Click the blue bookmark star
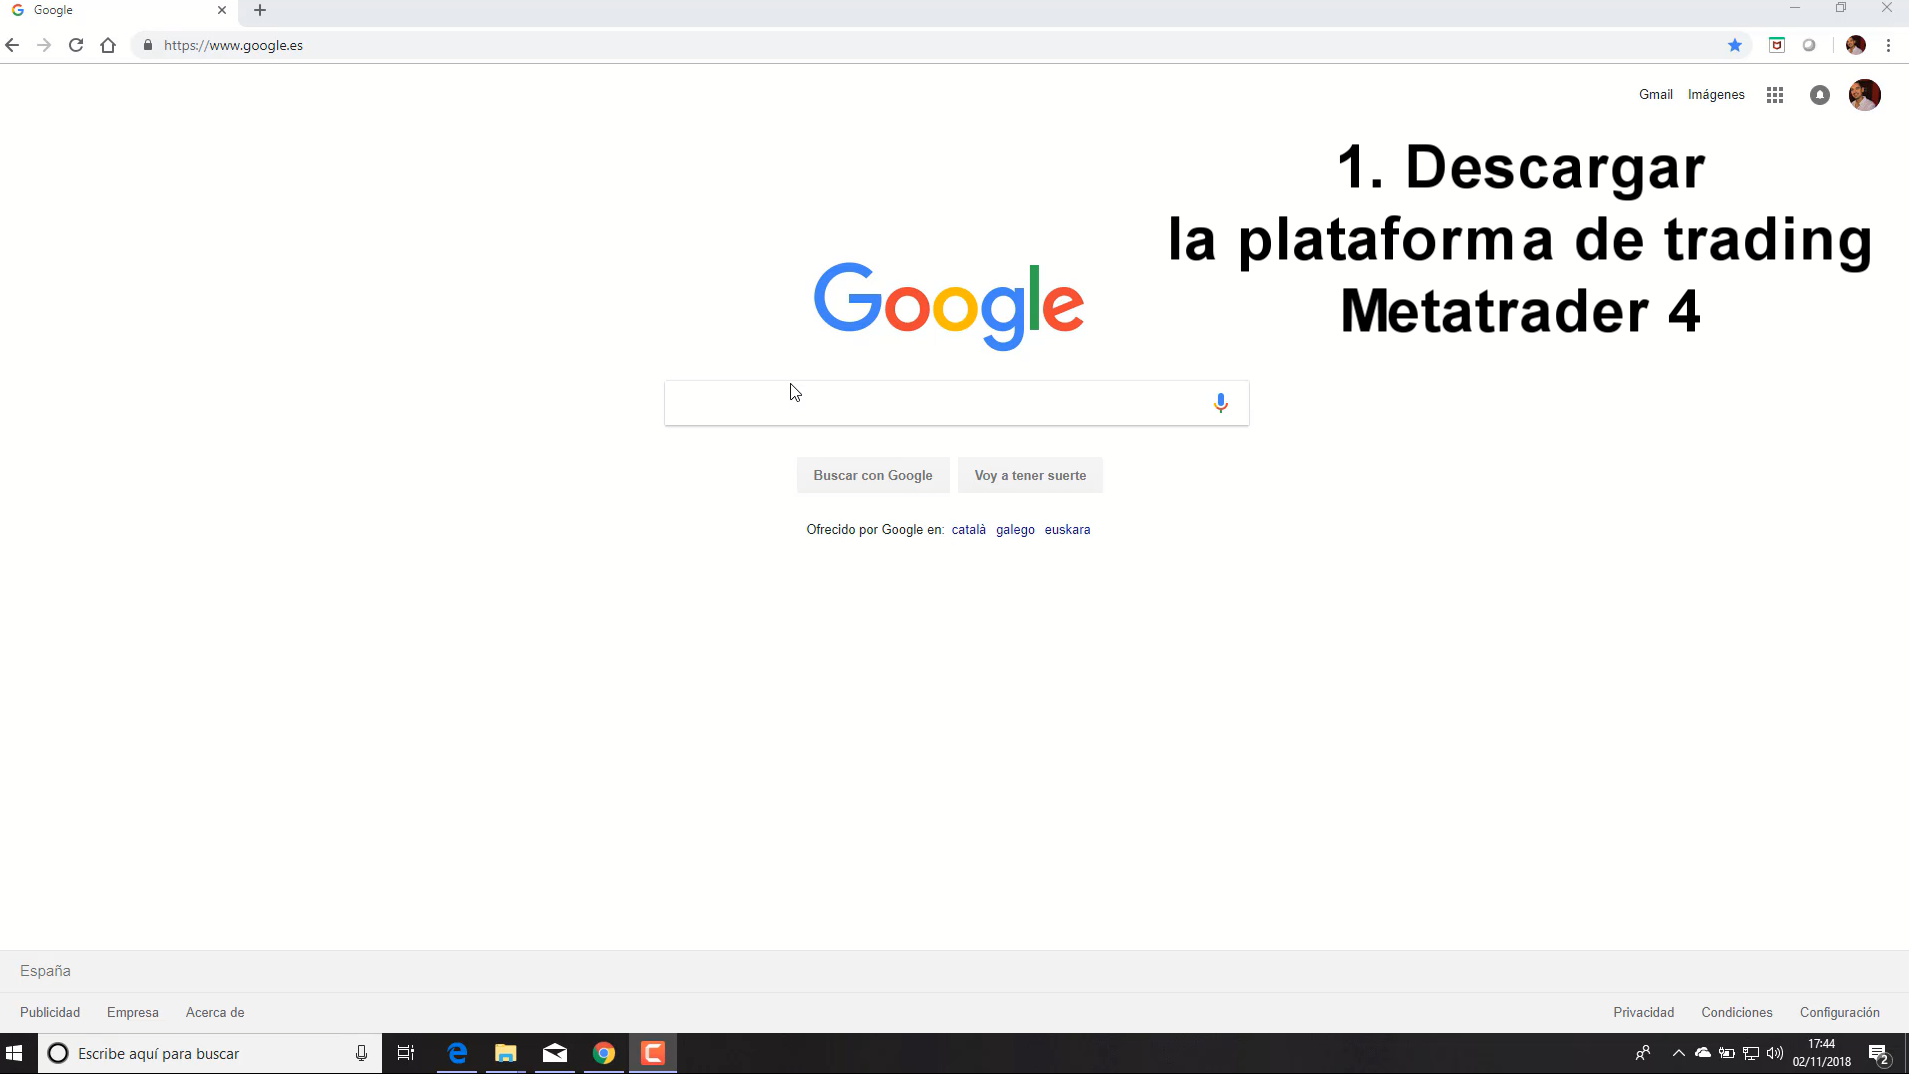Image resolution: width=1909 pixels, height=1074 pixels. (1735, 45)
